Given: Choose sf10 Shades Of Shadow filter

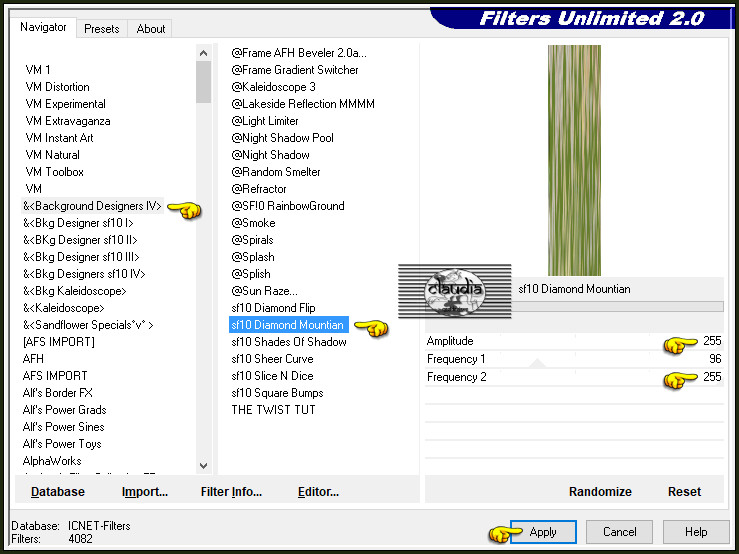Looking at the screenshot, I should [289, 341].
